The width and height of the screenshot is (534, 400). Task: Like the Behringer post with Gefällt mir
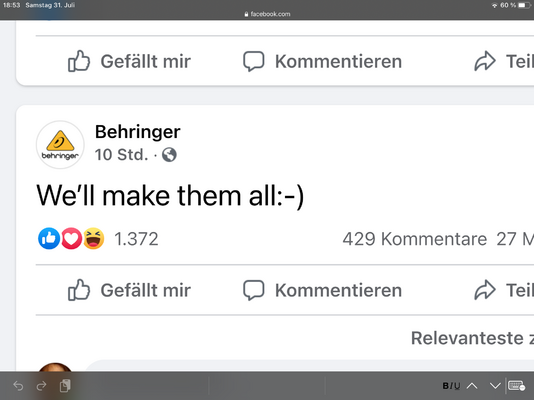(129, 290)
